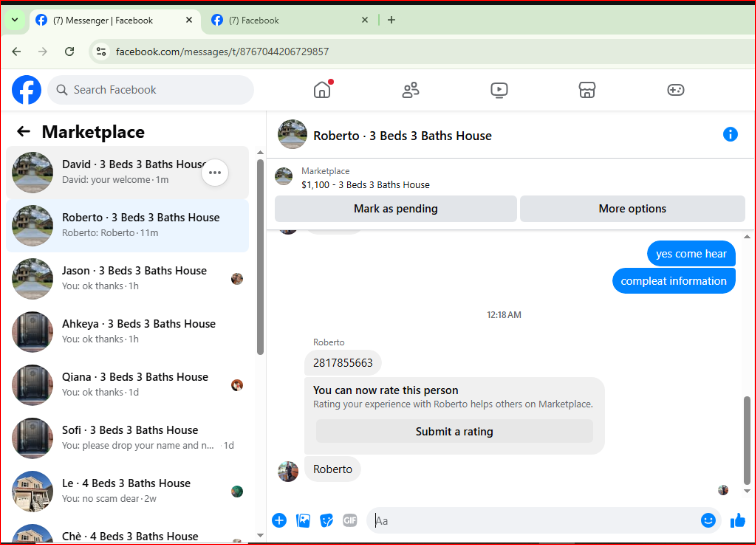The height and width of the screenshot is (545, 756).
Task: Switch to the (7) Facebook tab
Action: pos(289,20)
